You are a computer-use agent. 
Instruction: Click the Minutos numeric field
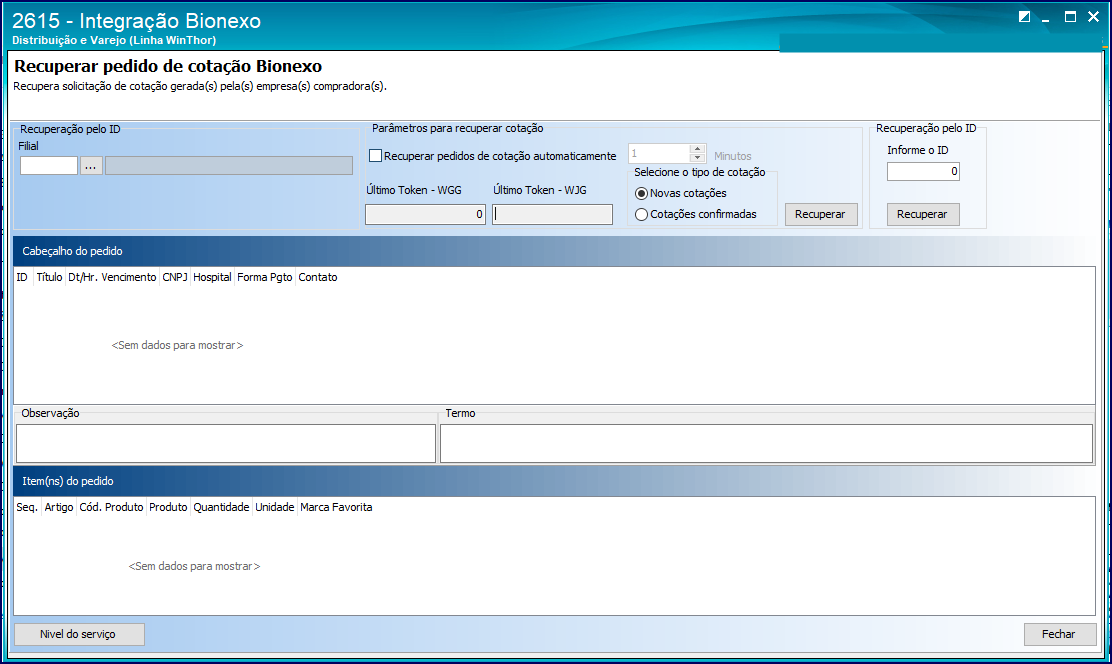[x=659, y=153]
